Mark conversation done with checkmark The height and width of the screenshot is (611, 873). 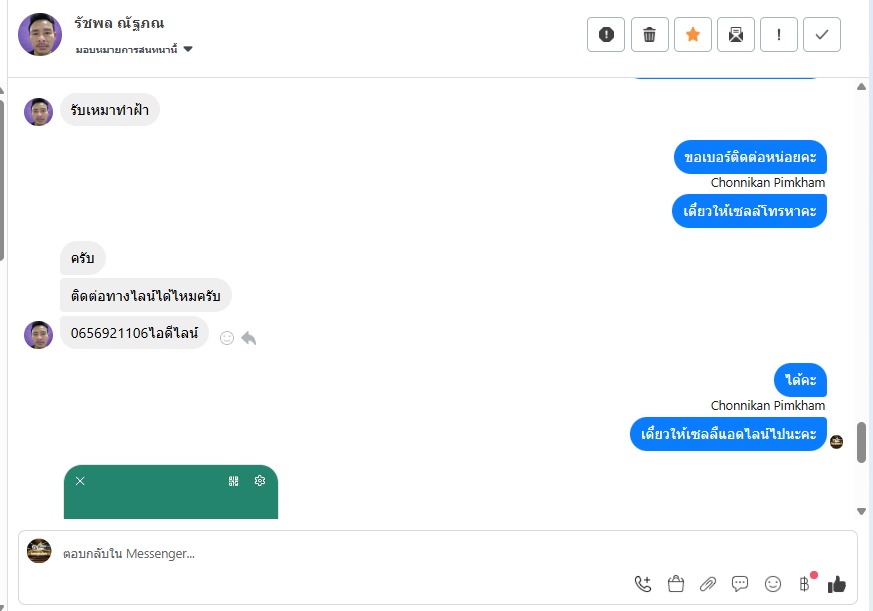822,35
